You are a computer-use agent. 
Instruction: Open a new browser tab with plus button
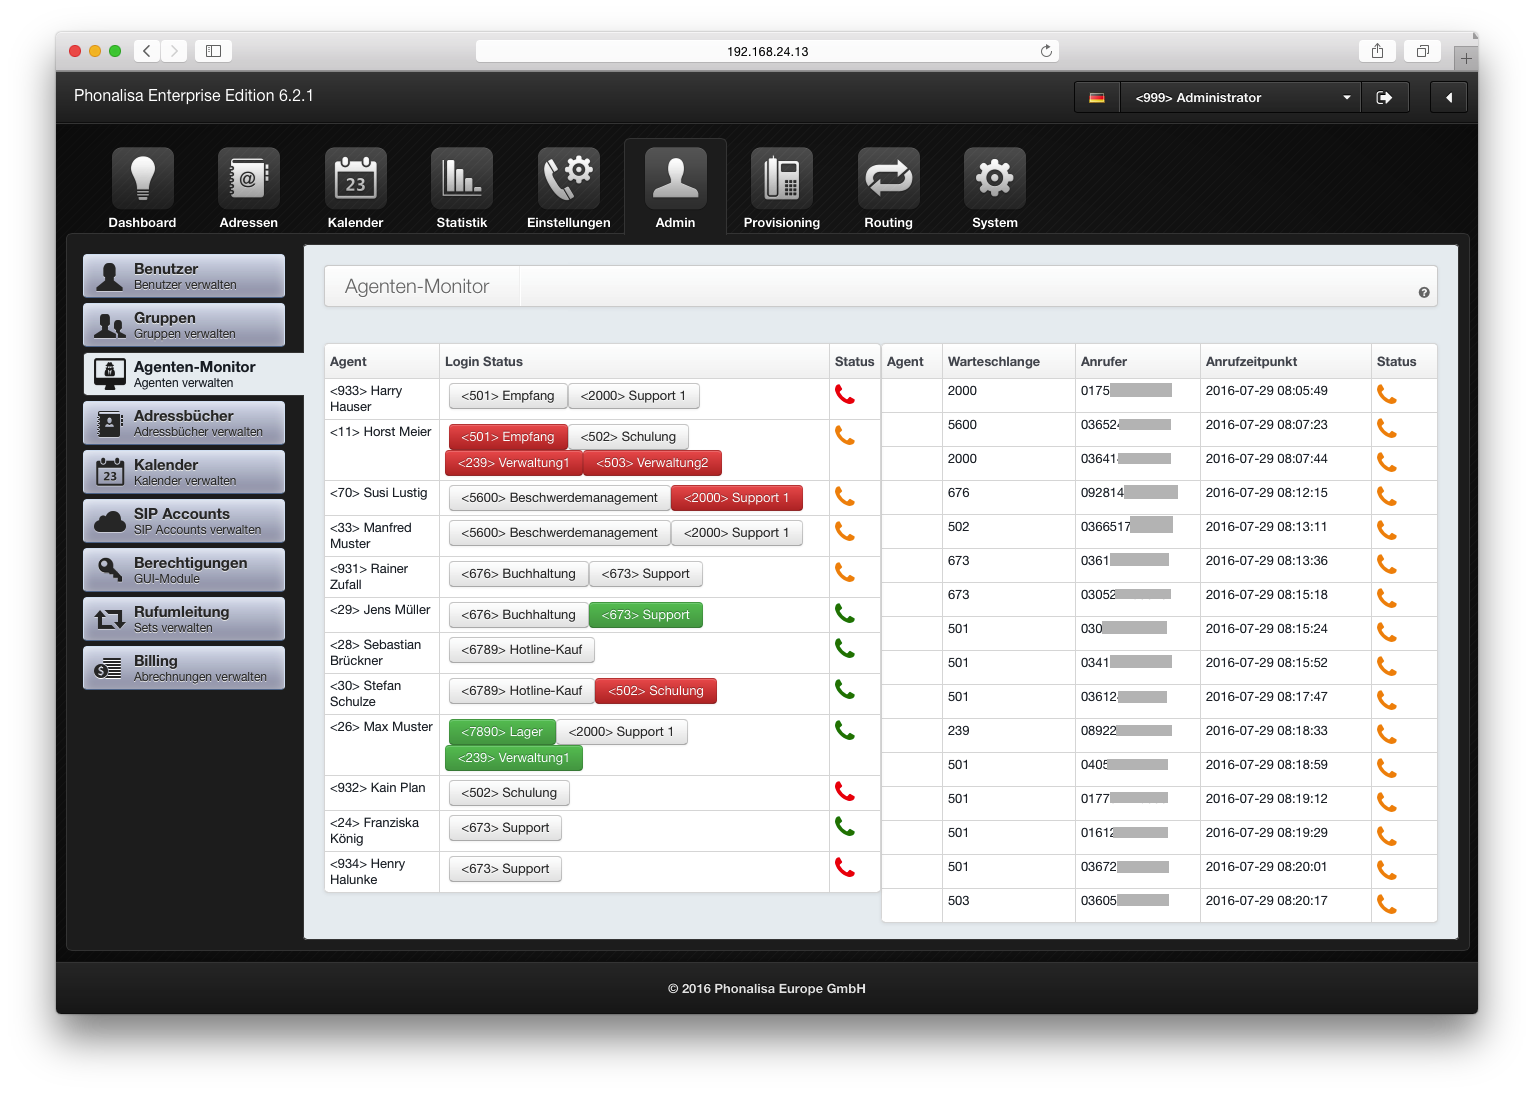click(x=1466, y=59)
